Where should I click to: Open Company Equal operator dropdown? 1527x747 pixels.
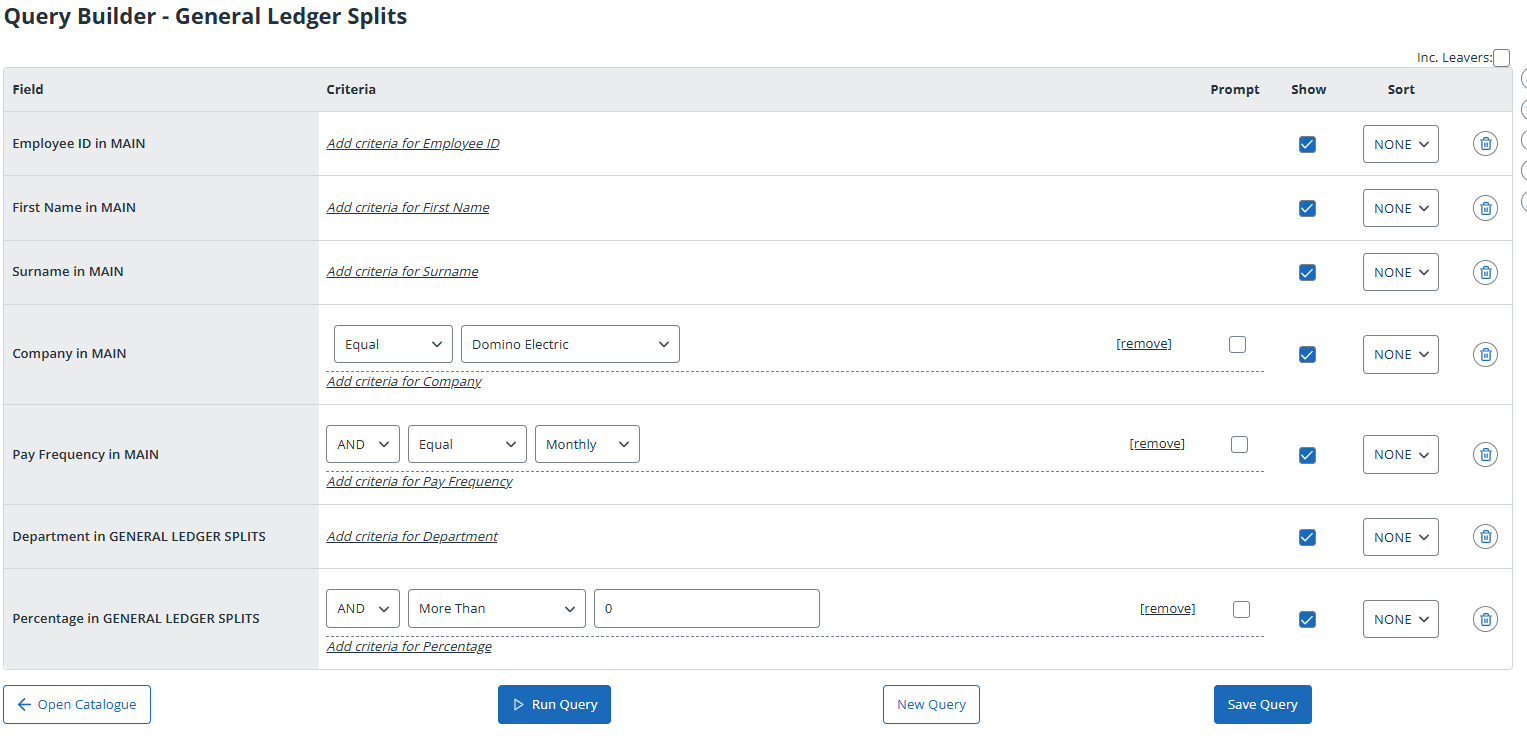[x=393, y=344]
